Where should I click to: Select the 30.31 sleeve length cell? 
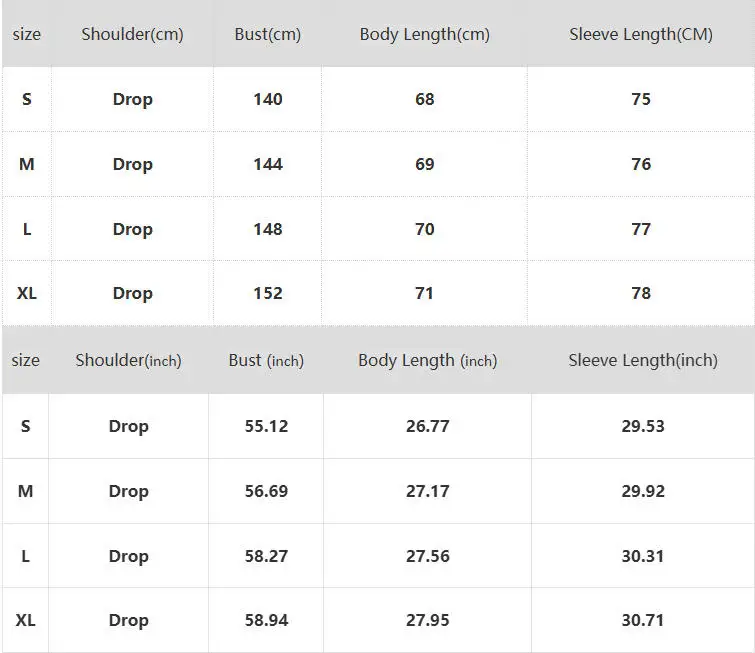[643, 556]
